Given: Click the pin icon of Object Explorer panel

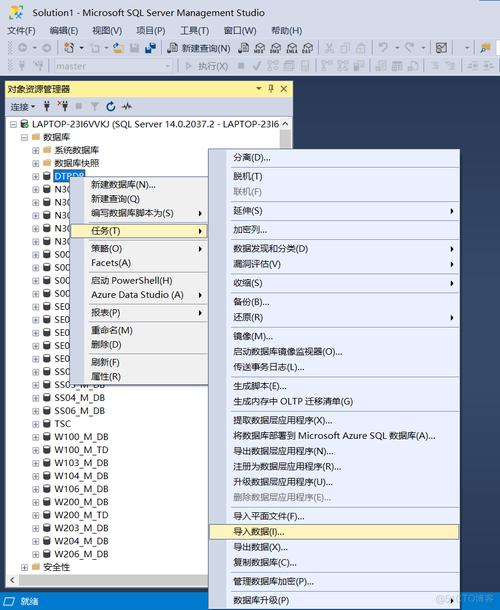Looking at the screenshot, I should 271,89.
